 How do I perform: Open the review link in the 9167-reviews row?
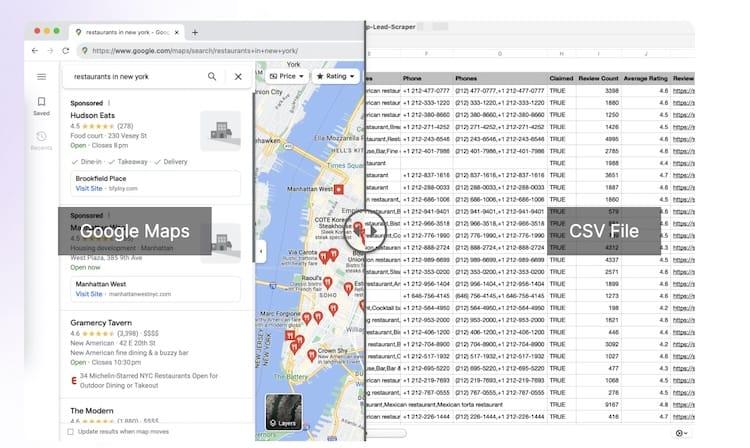tap(684, 404)
